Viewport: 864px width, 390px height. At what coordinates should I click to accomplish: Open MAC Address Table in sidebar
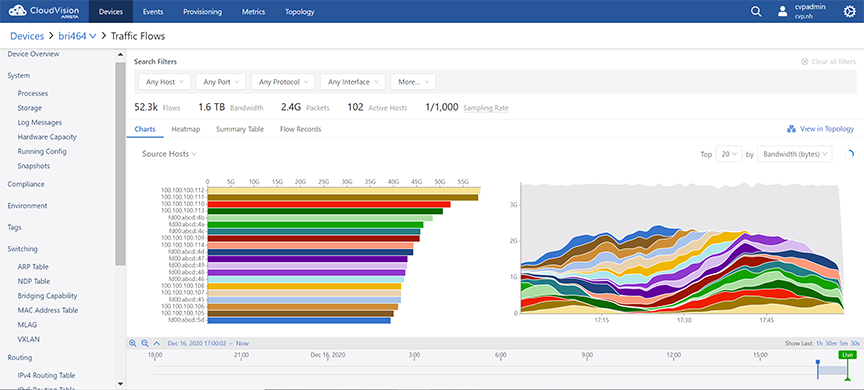pos(47,310)
